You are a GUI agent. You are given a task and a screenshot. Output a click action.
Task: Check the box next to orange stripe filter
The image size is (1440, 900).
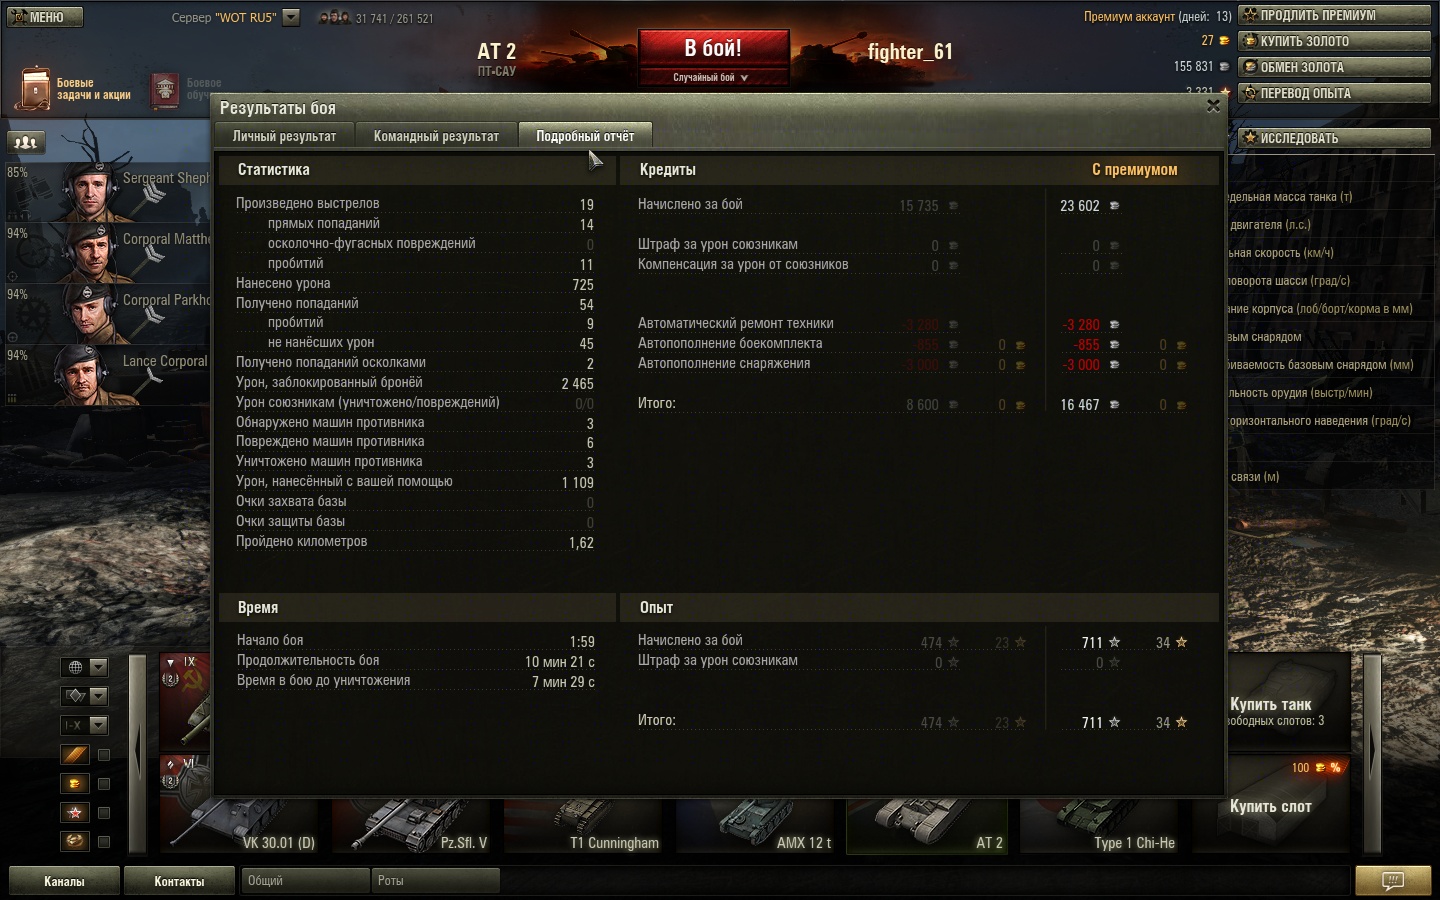coord(104,755)
